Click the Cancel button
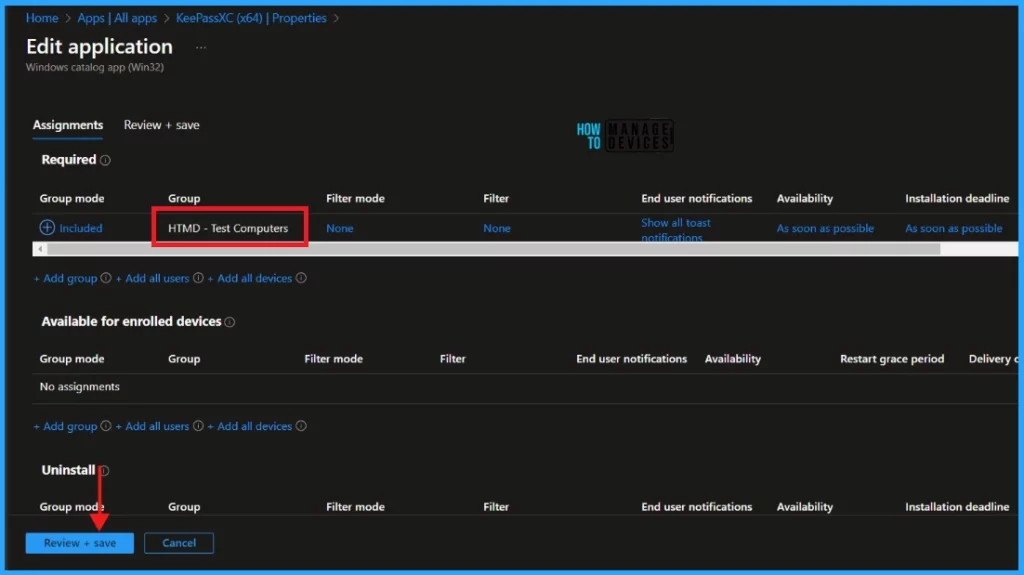 click(x=178, y=543)
